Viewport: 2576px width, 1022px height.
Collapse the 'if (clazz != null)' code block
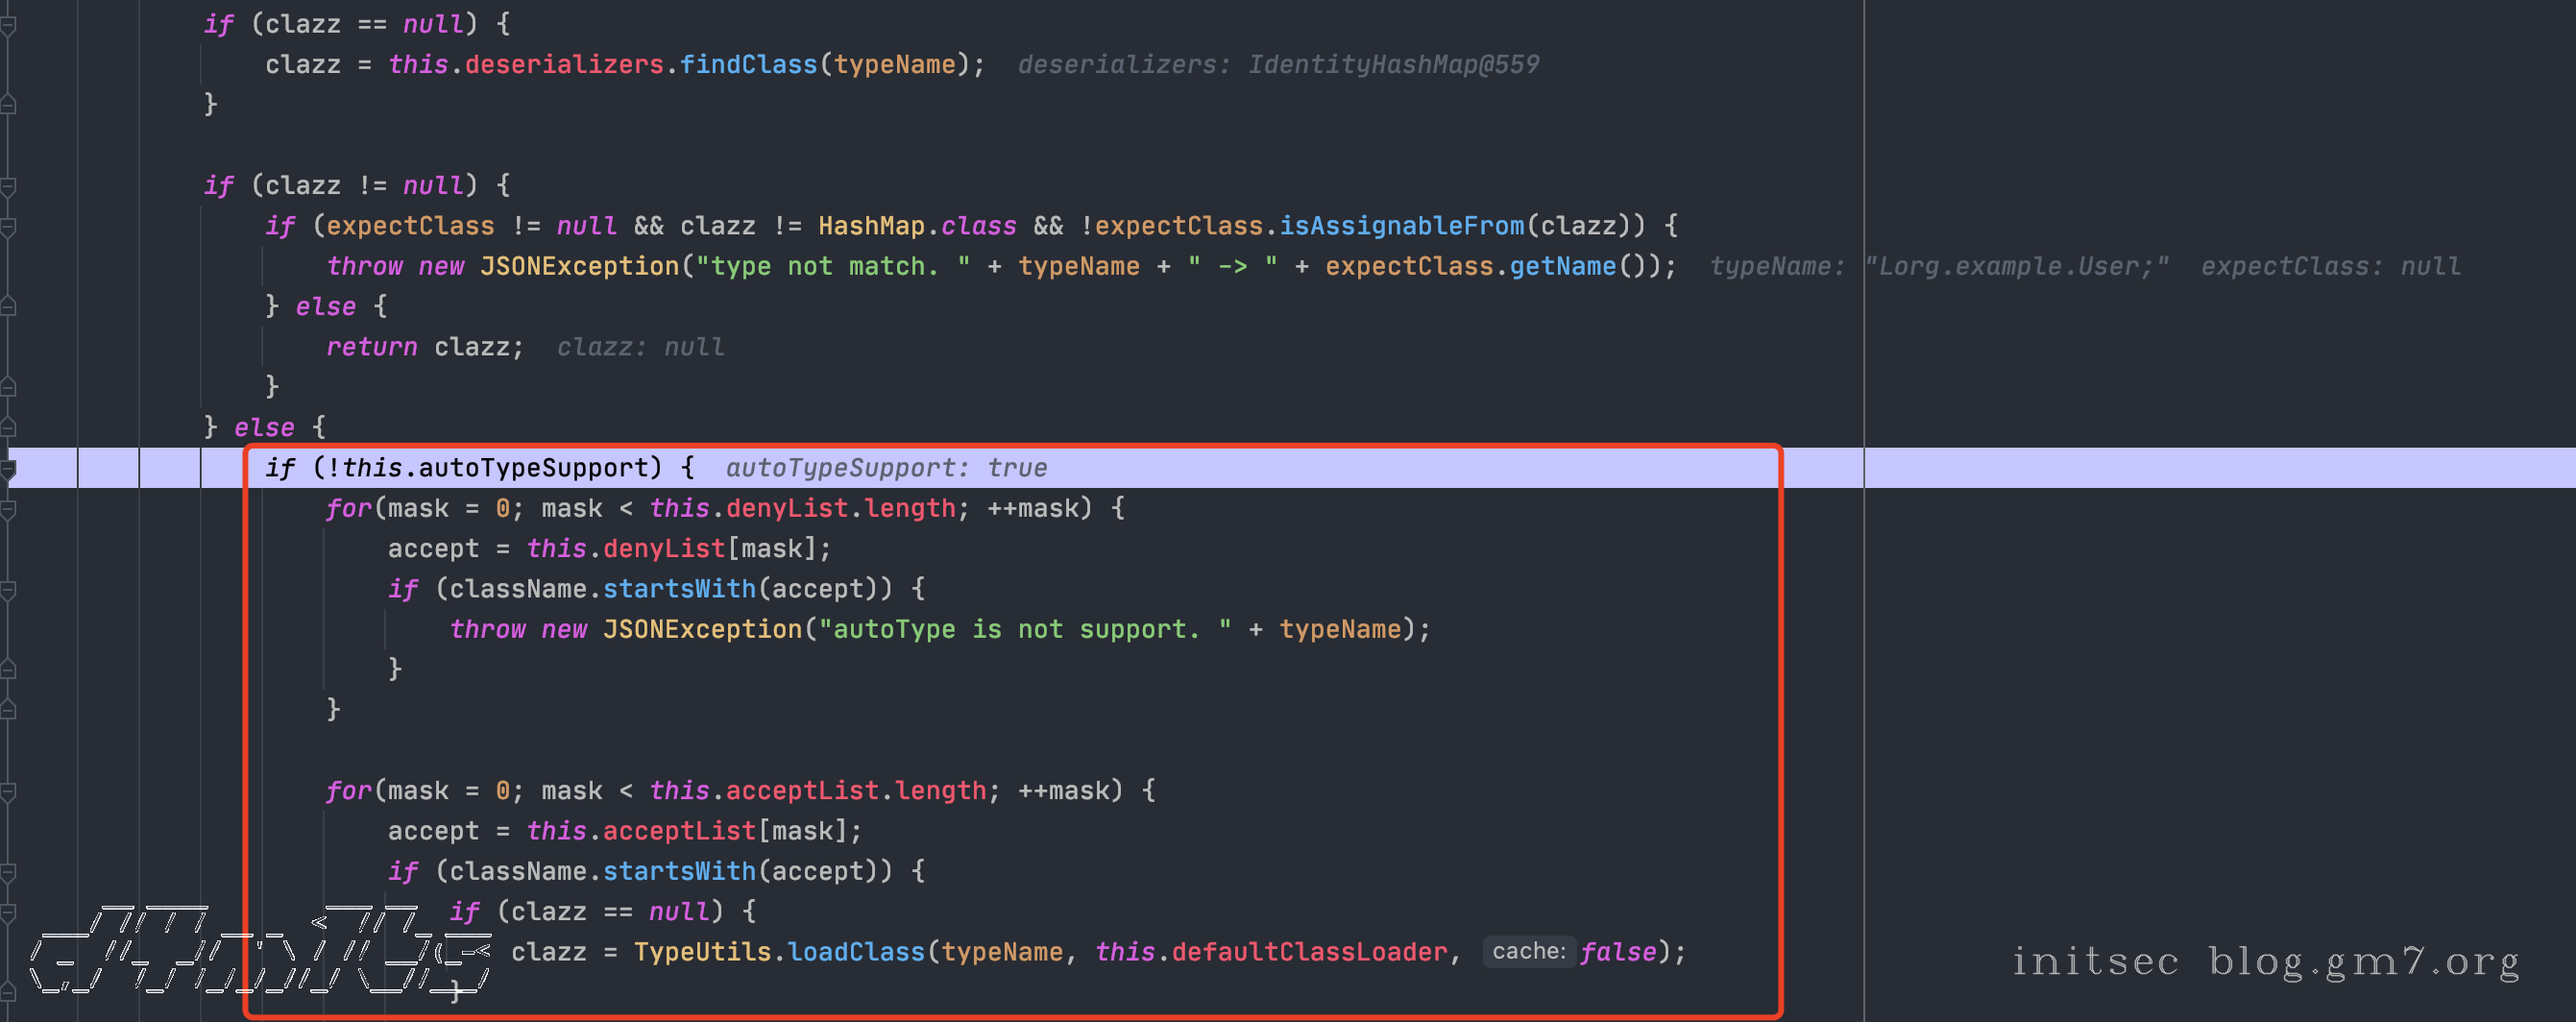[x=8, y=186]
